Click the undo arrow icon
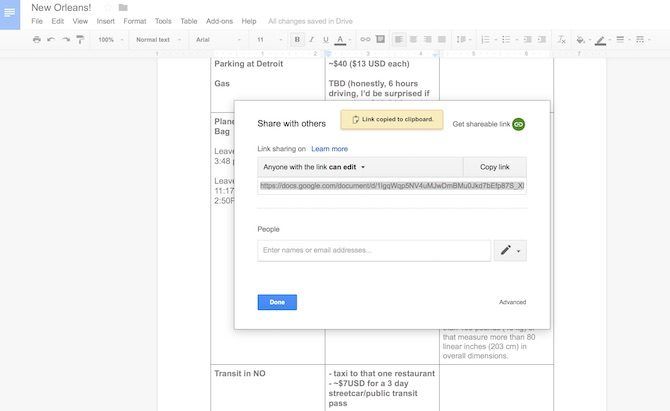 (51, 40)
